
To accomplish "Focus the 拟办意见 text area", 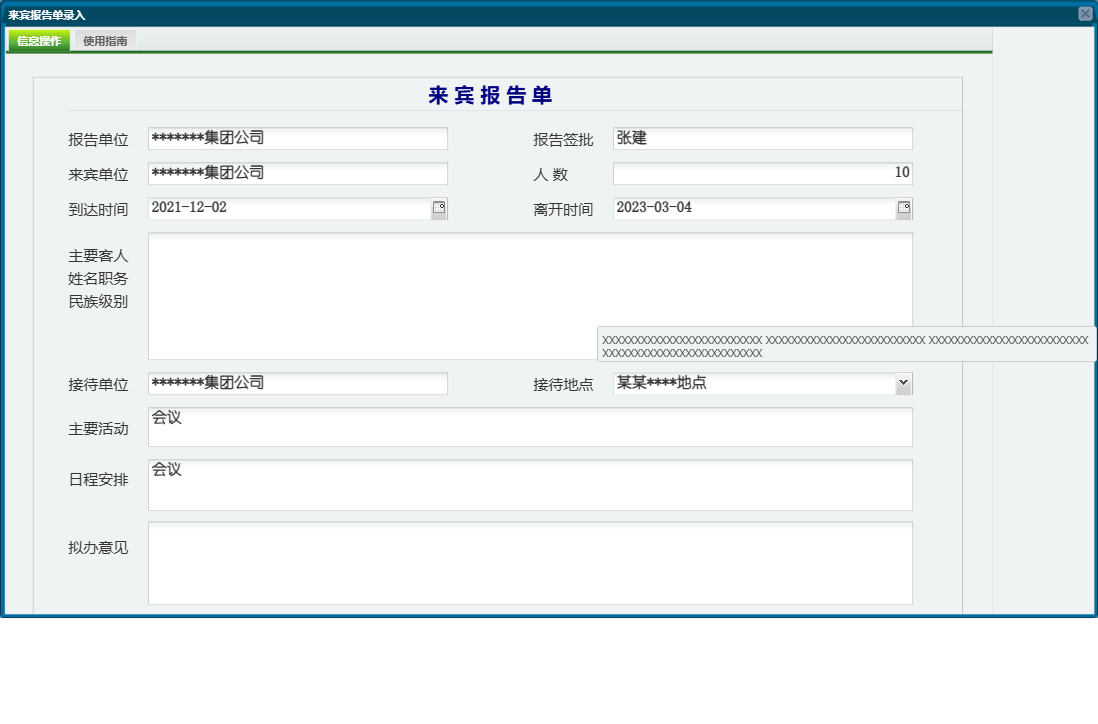I will tap(530, 563).
